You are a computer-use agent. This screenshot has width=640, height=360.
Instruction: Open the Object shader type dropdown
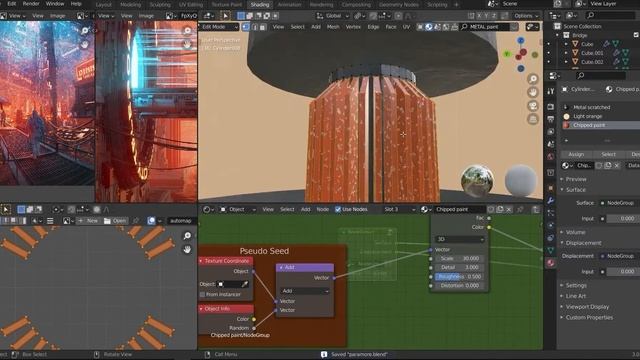[x=238, y=209]
